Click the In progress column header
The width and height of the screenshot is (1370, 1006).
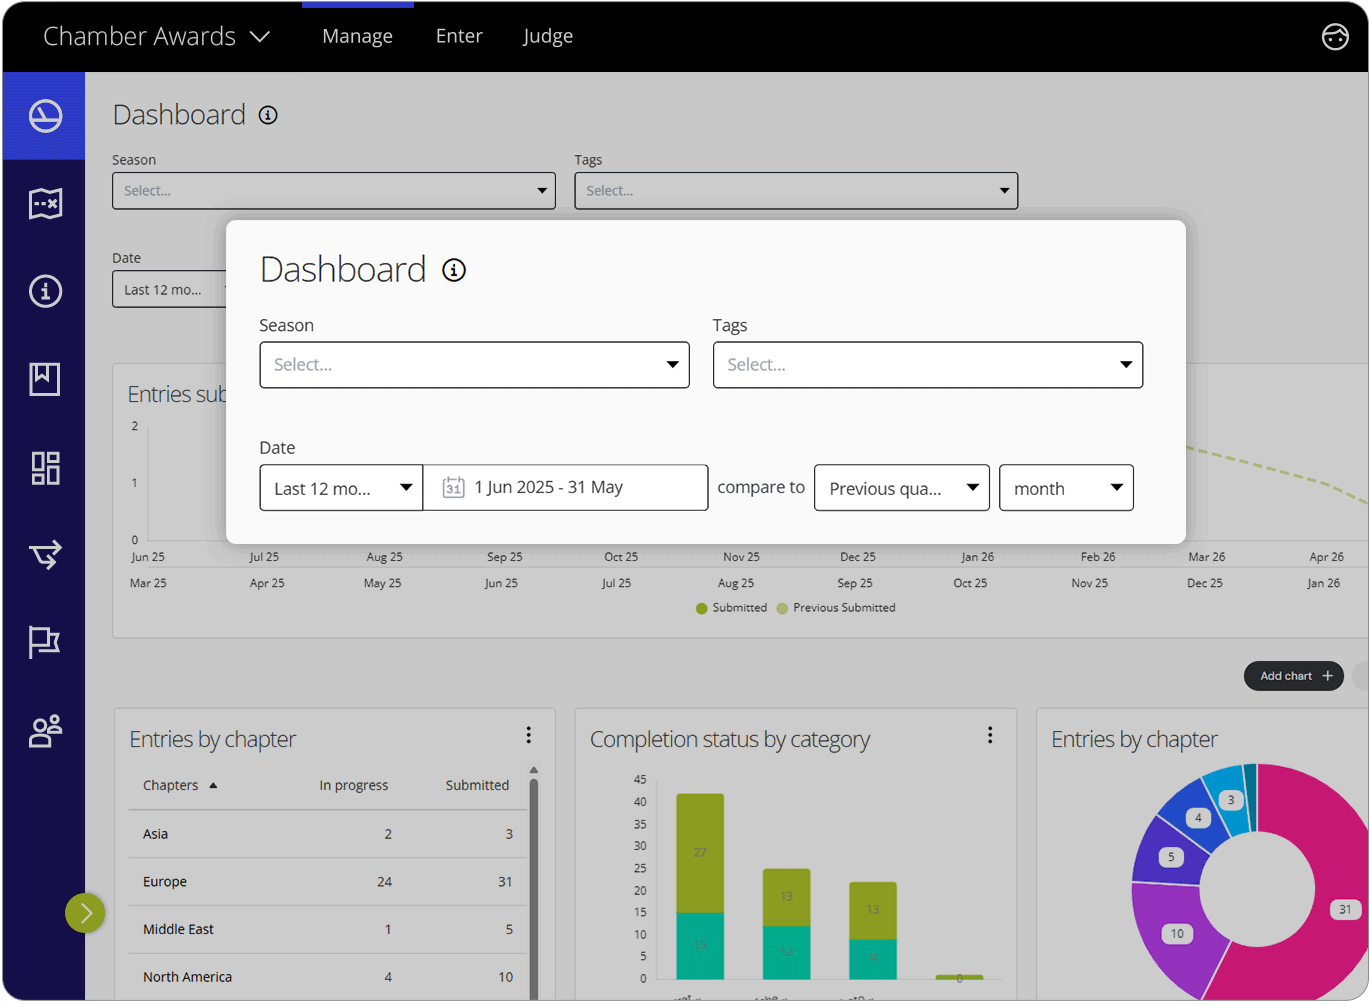(x=353, y=785)
